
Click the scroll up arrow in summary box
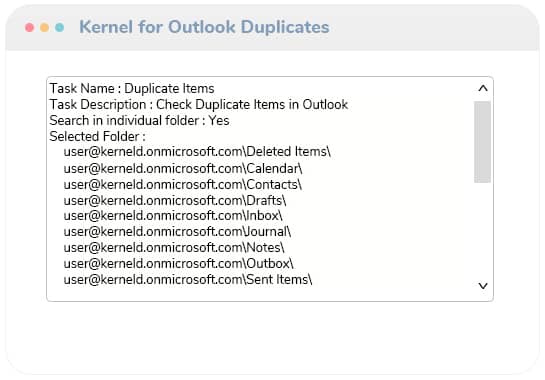[482, 88]
